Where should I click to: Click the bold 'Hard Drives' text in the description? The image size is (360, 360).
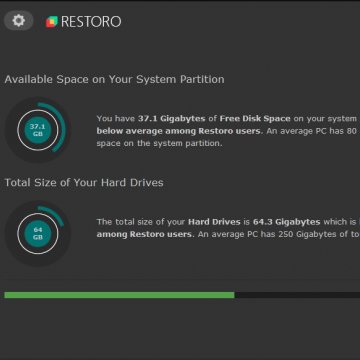(214, 222)
